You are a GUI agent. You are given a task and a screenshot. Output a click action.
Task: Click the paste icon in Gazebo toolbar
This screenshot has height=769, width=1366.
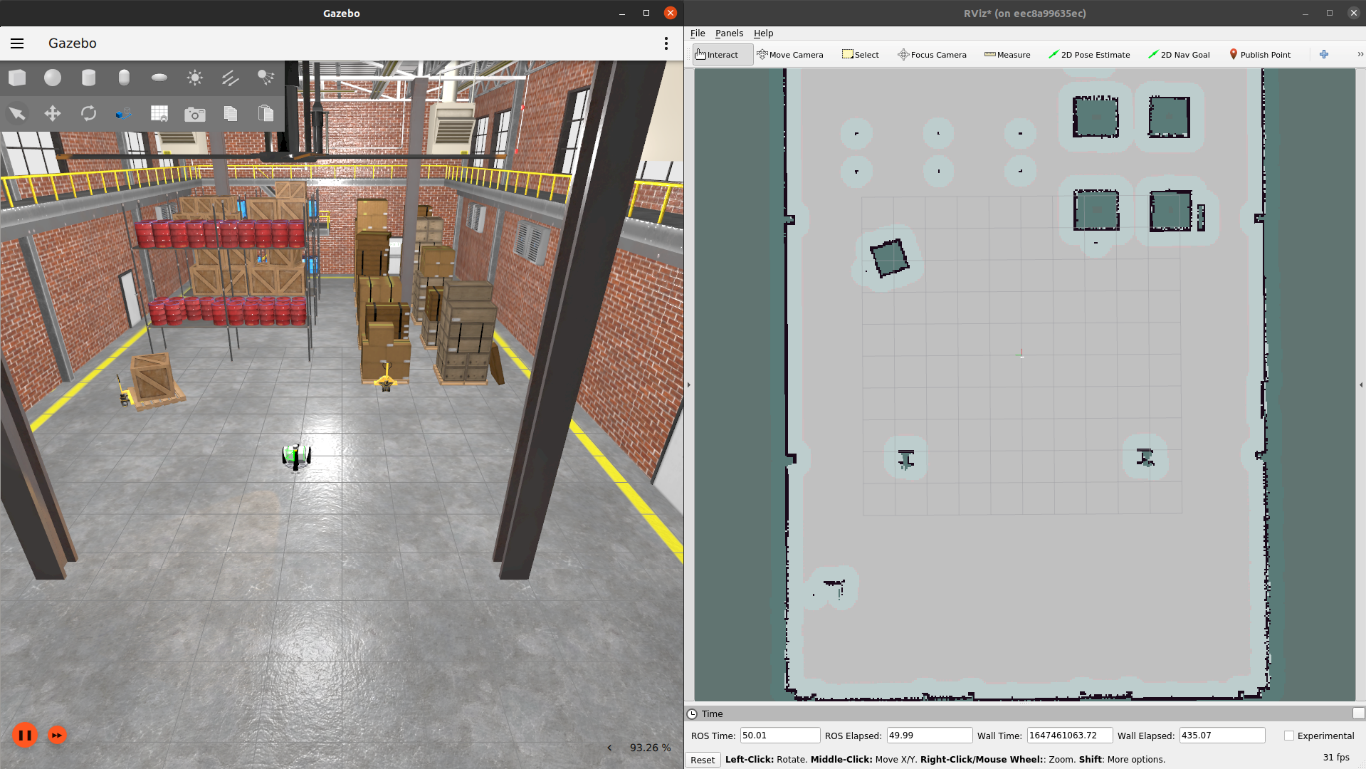tap(266, 114)
